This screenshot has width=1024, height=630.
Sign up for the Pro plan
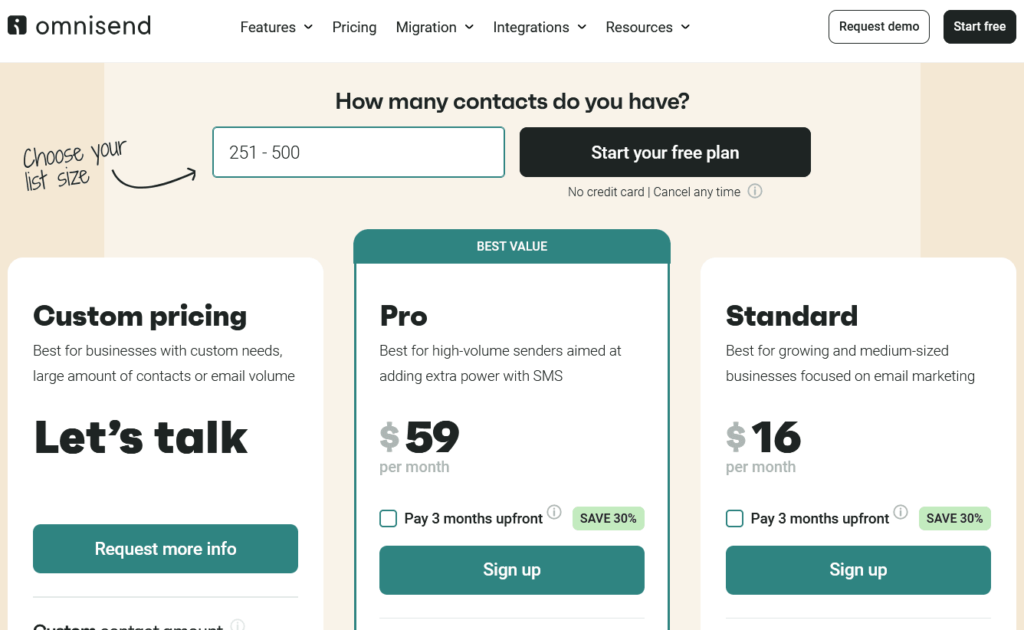point(511,570)
